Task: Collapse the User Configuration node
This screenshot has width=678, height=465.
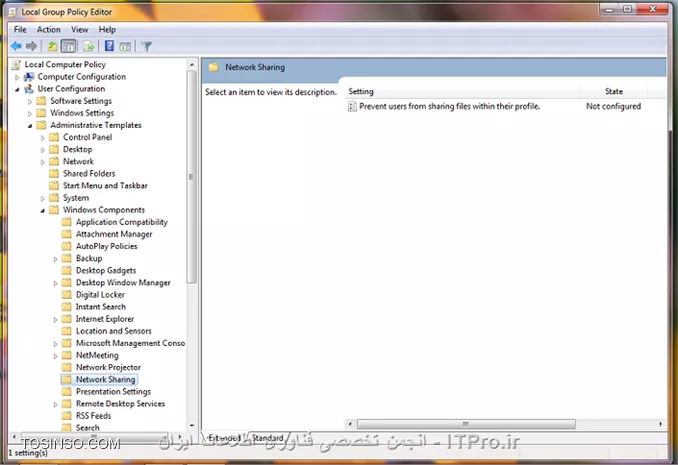Action: (x=17, y=89)
